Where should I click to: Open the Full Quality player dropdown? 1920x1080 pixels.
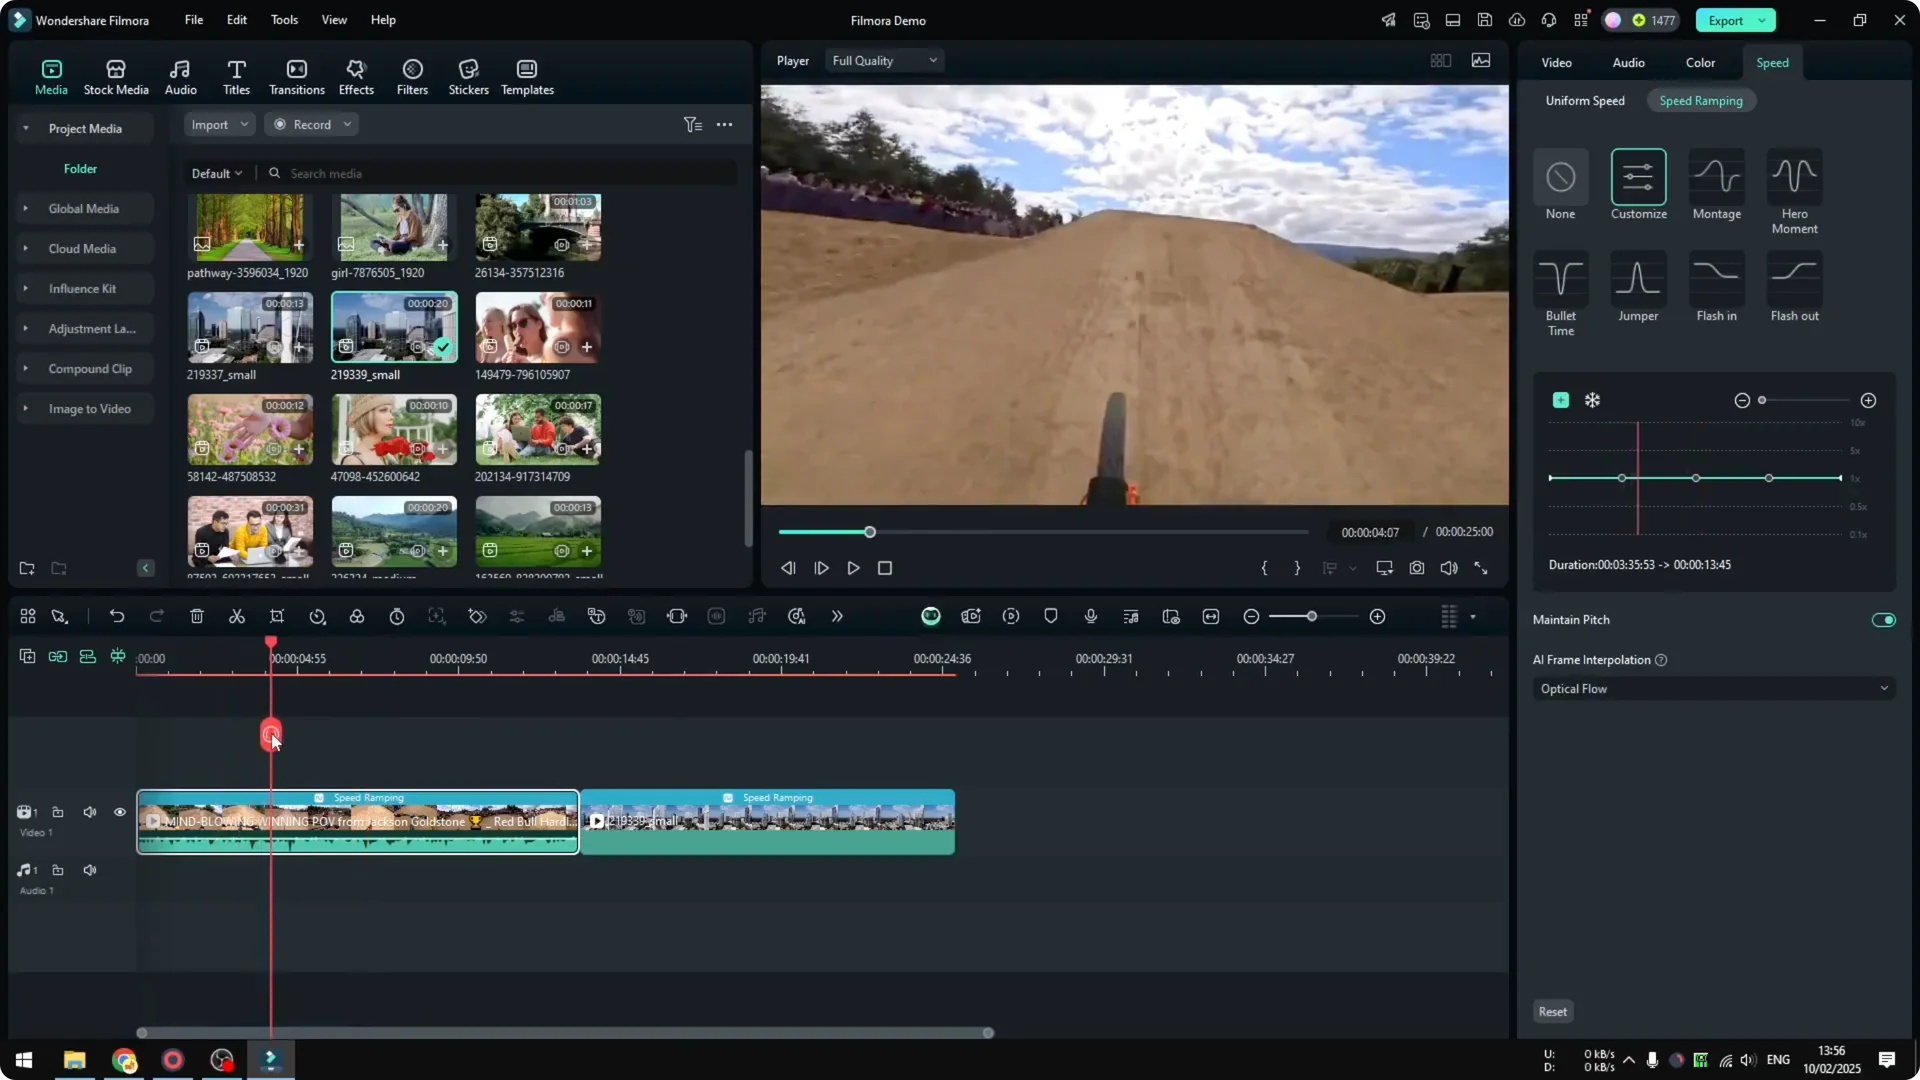coord(883,60)
